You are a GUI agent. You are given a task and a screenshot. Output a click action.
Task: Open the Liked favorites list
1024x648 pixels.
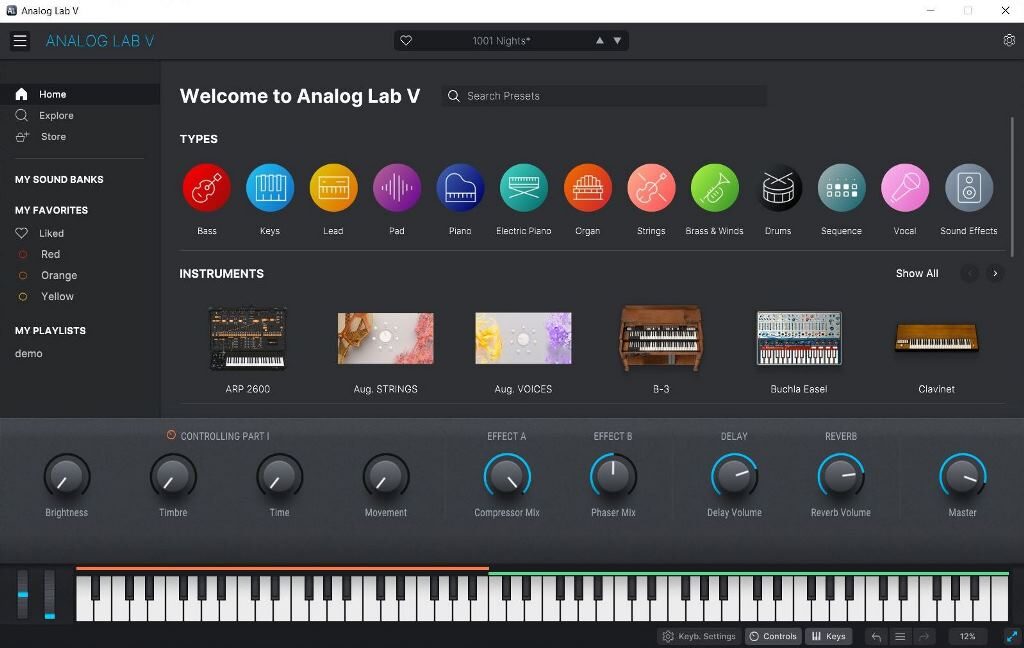click(39, 233)
